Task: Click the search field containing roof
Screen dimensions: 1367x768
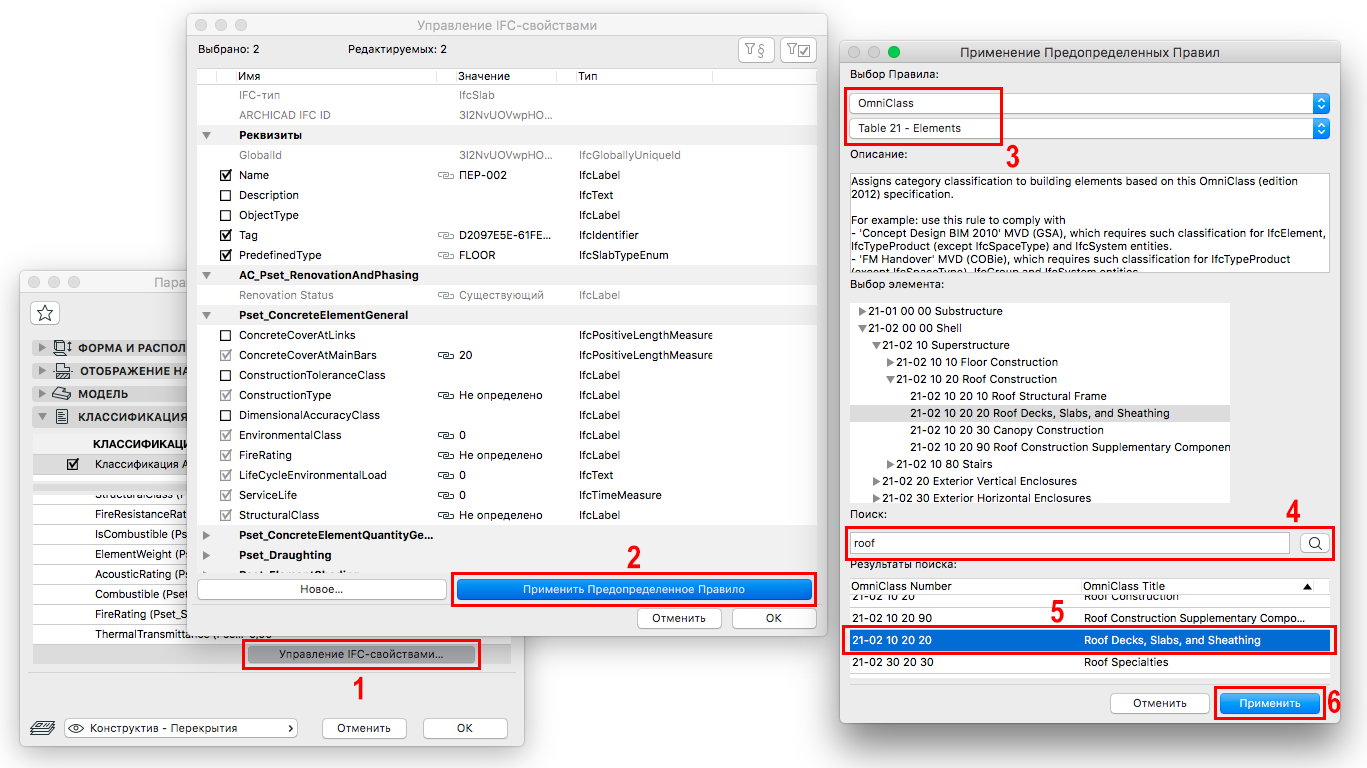Action: (1070, 543)
